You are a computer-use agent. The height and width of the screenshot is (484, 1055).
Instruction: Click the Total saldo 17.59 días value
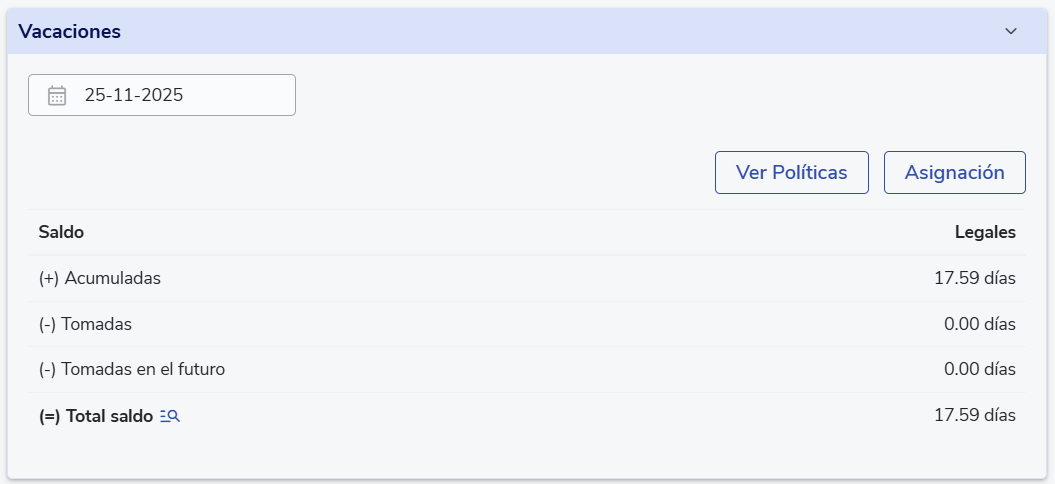tap(974, 415)
